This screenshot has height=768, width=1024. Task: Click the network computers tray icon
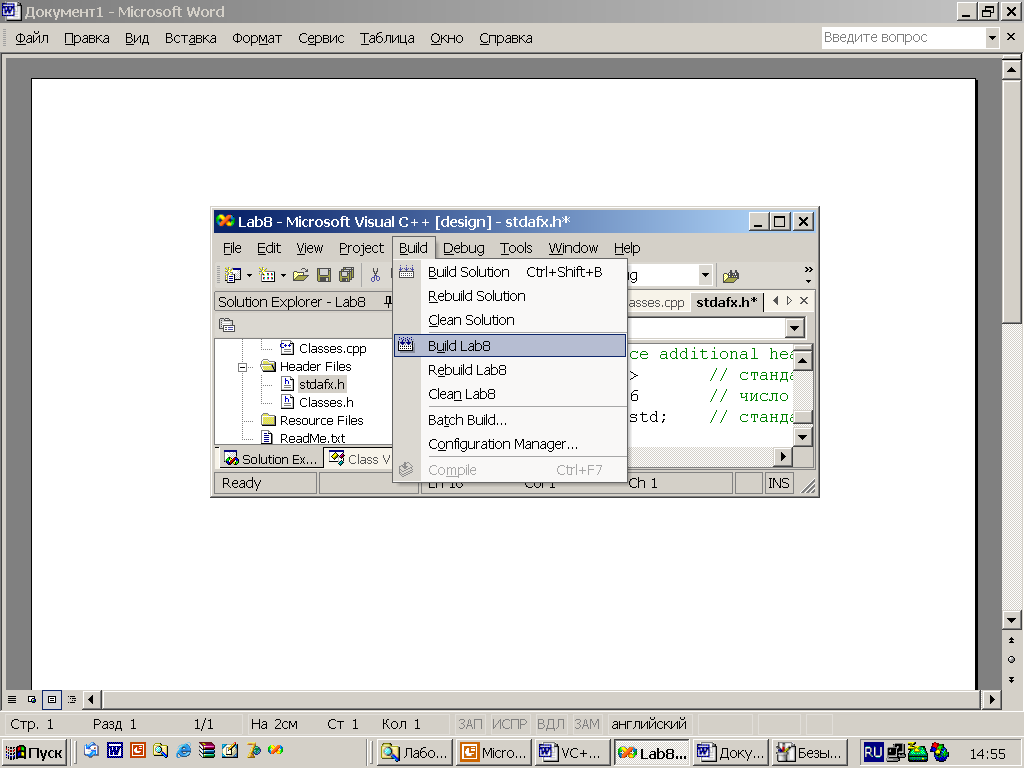click(x=895, y=753)
